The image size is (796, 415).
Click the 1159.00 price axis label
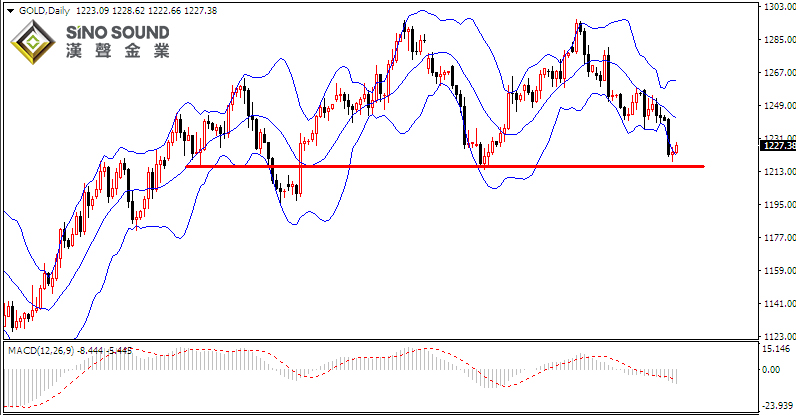click(x=779, y=271)
